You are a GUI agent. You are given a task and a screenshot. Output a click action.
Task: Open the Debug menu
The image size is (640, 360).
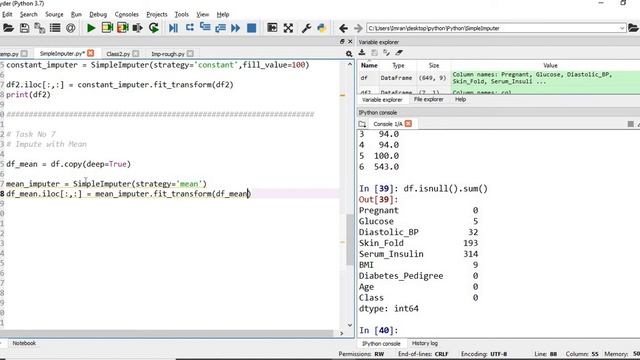pyautogui.click(x=98, y=14)
